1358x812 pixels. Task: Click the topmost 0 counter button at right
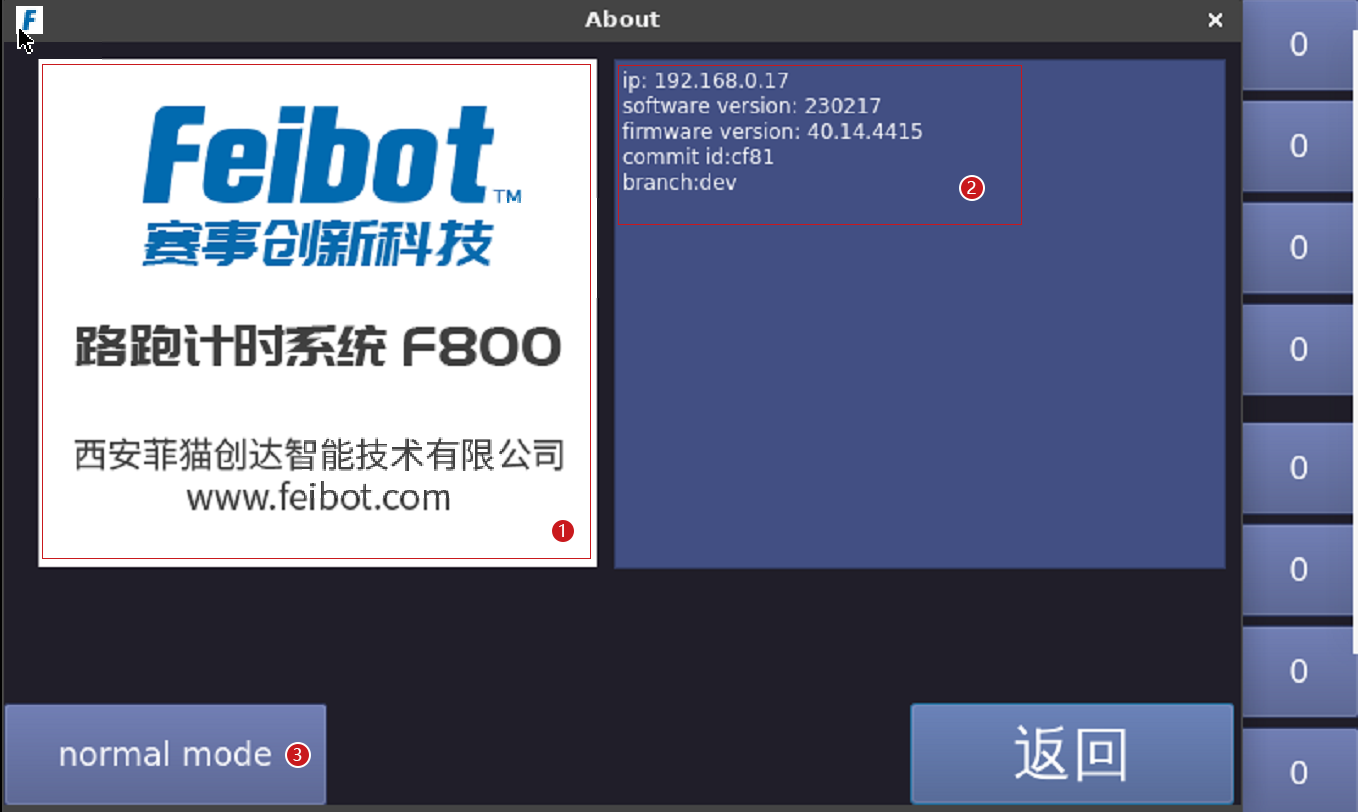click(1299, 45)
